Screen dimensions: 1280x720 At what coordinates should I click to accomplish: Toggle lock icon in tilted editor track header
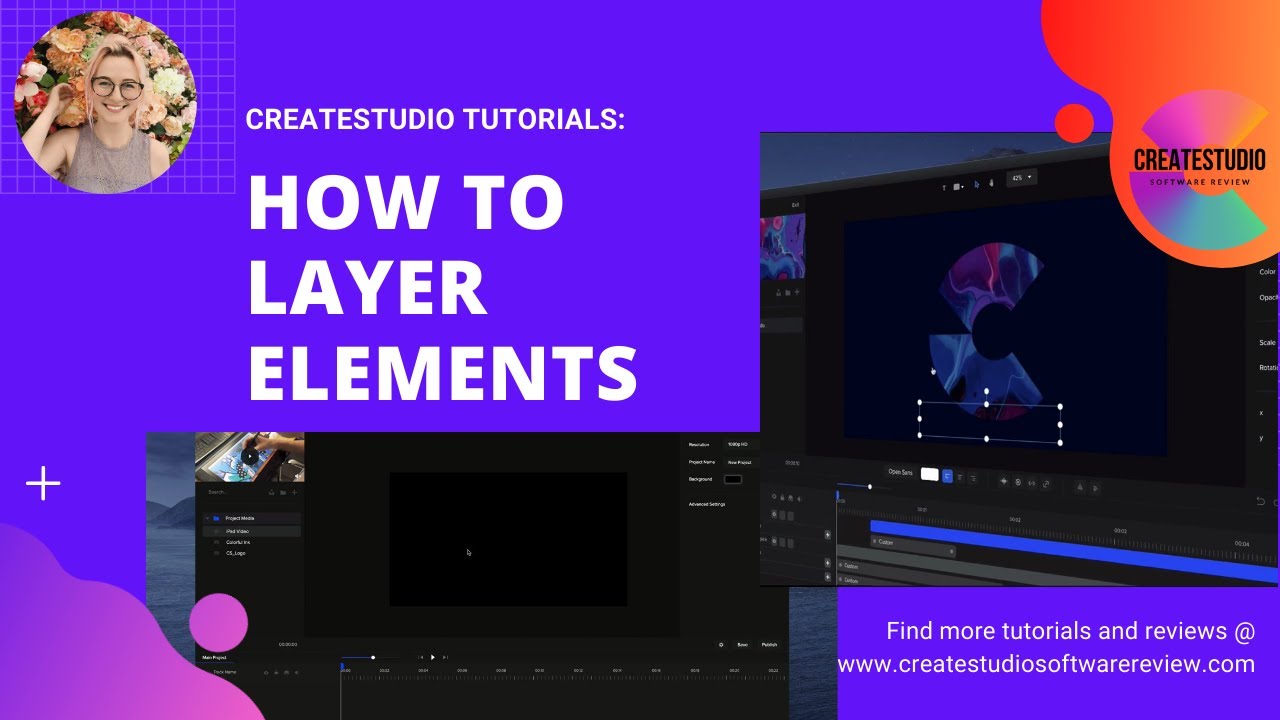tap(782, 497)
